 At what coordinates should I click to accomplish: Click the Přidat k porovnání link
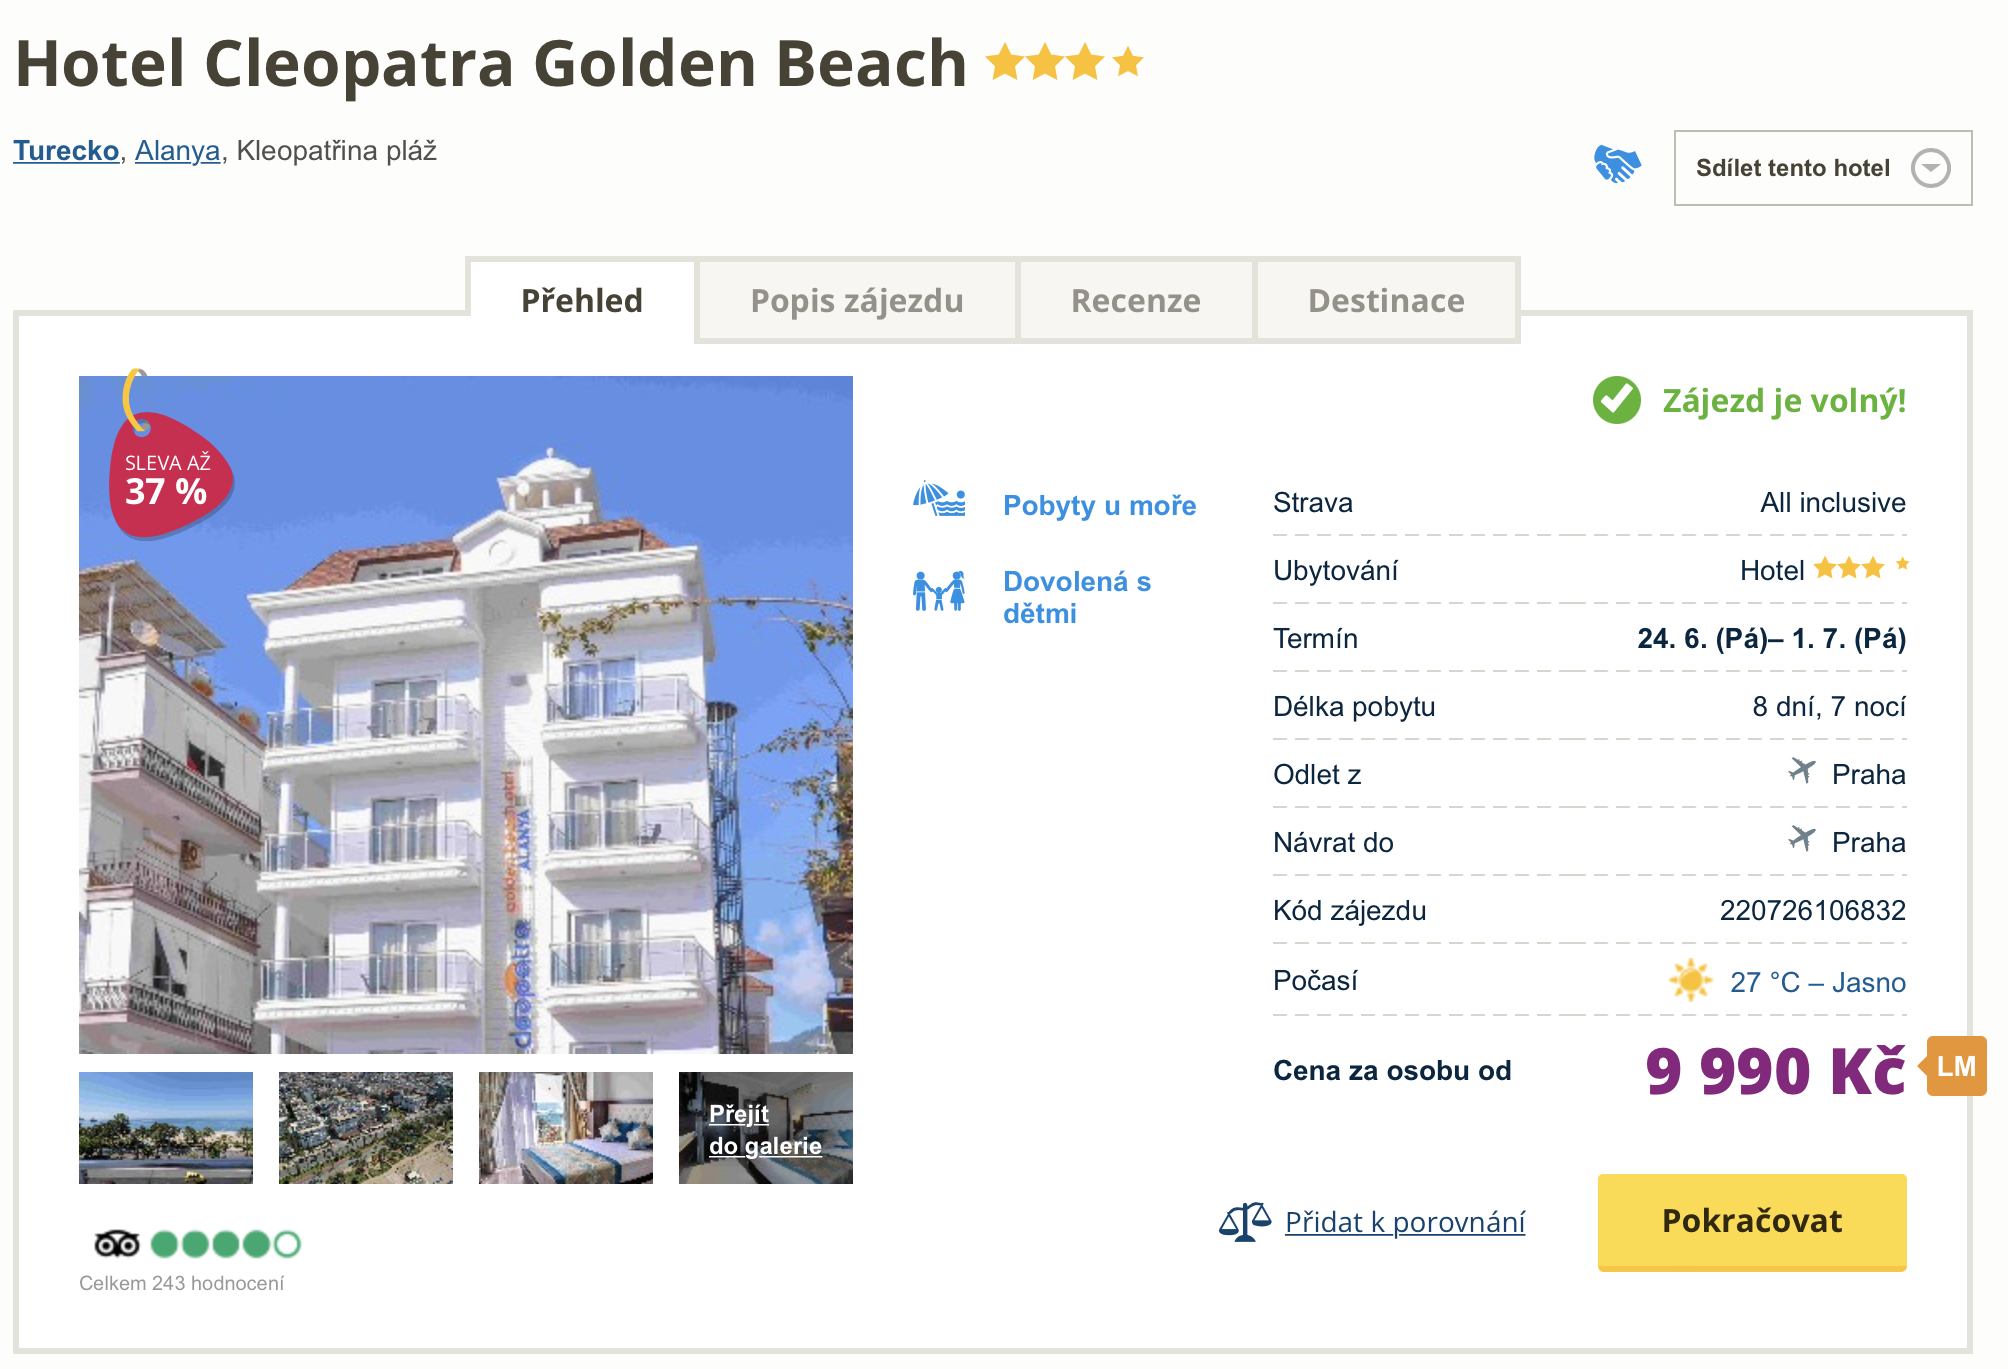(x=1404, y=1222)
